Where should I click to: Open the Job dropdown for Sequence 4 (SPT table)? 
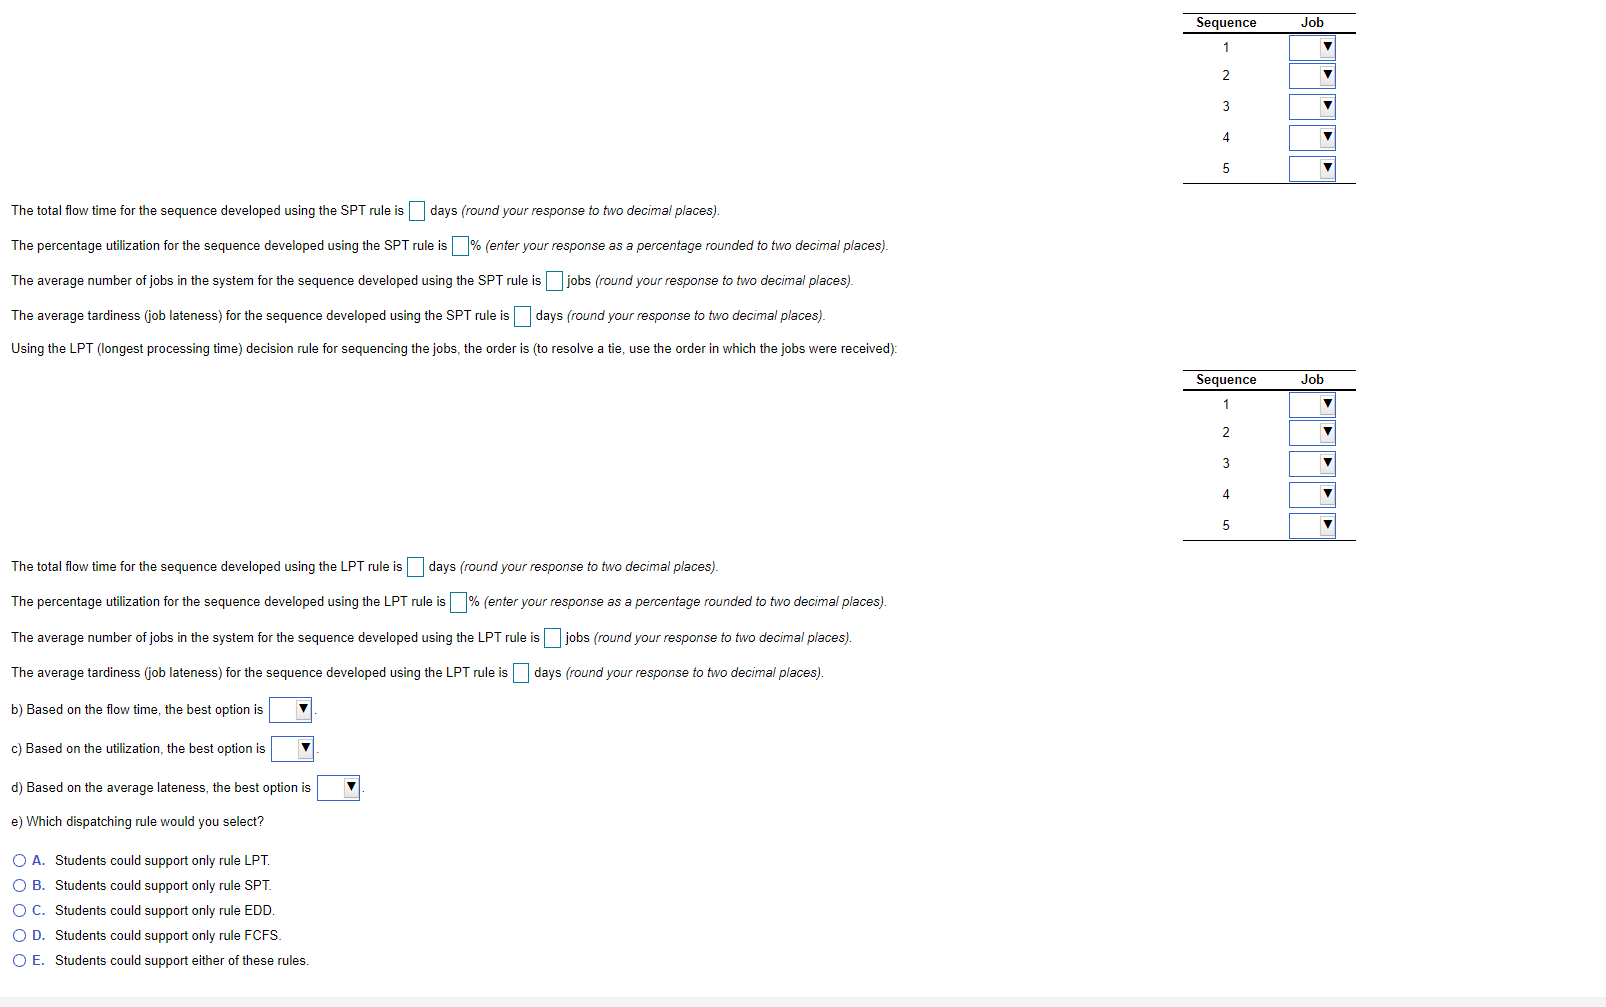1311,137
